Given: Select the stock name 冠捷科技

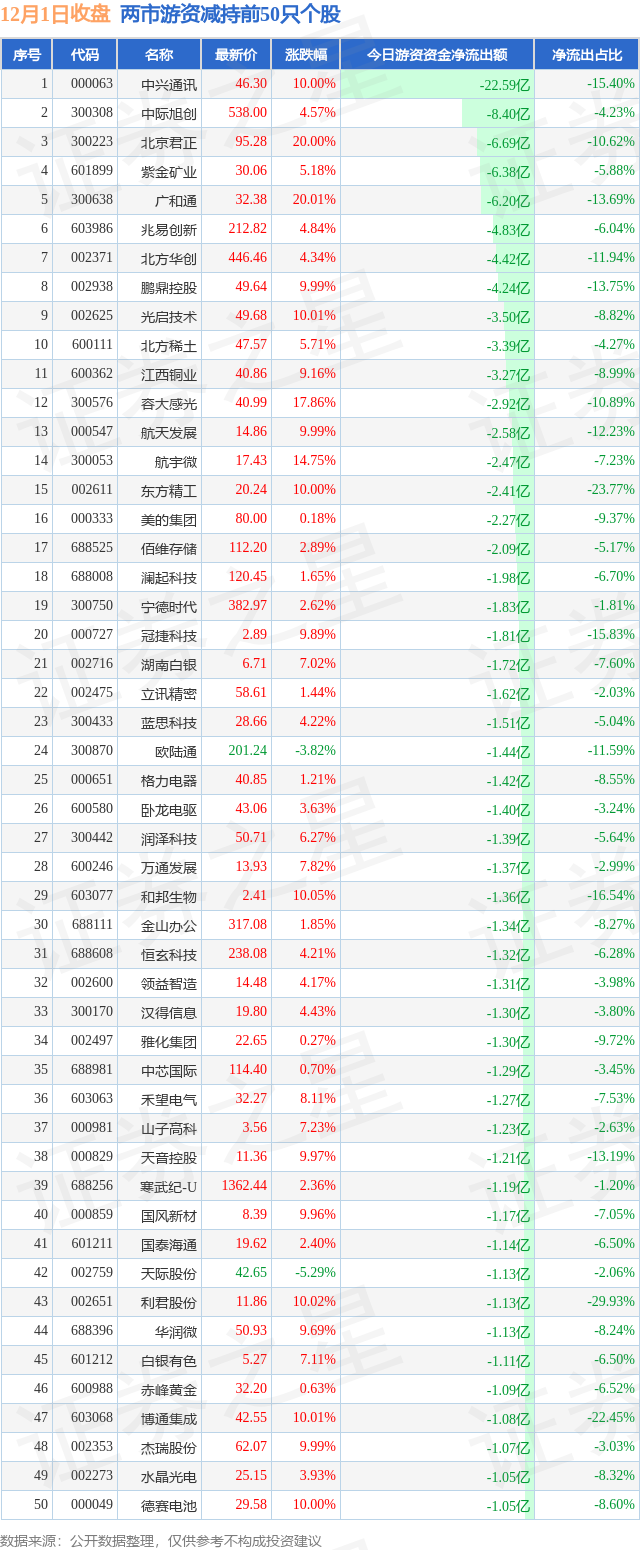Looking at the screenshot, I should (x=169, y=635).
